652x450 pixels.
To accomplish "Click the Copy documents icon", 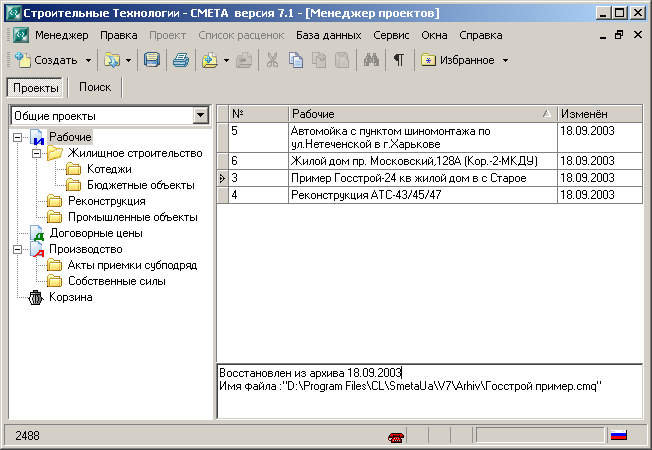I will [296, 60].
